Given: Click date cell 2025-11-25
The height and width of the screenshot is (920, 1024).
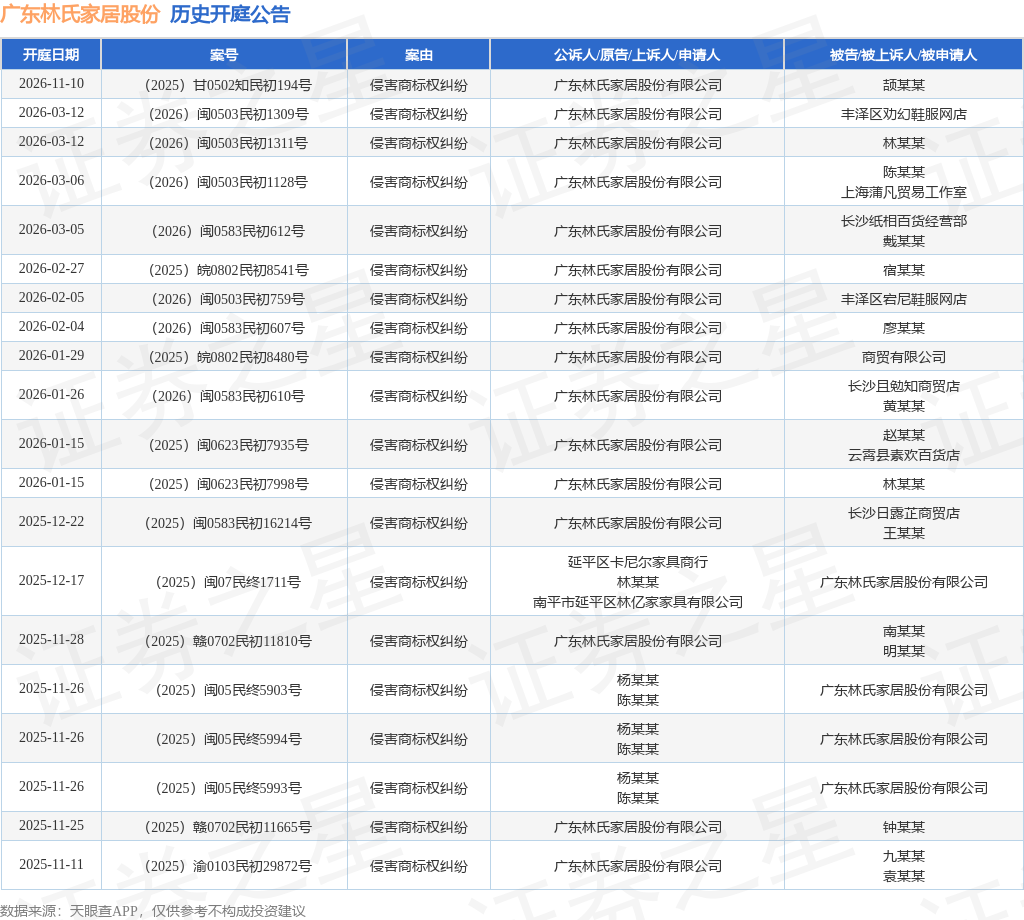Looking at the screenshot, I should pos(51,825).
